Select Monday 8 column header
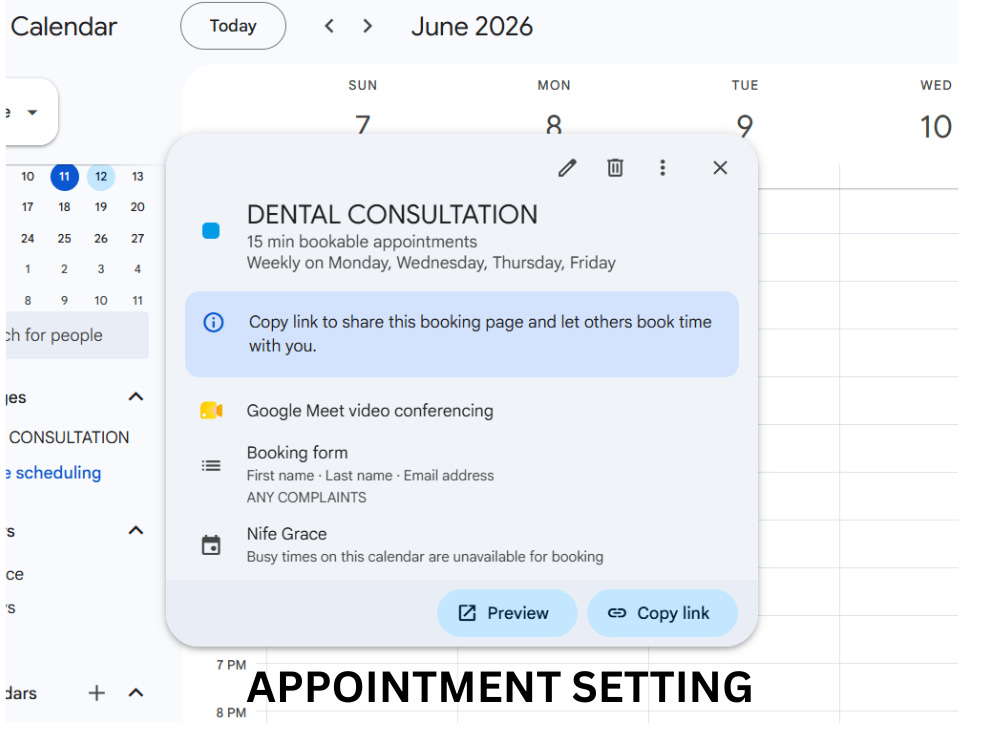 [554, 106]
